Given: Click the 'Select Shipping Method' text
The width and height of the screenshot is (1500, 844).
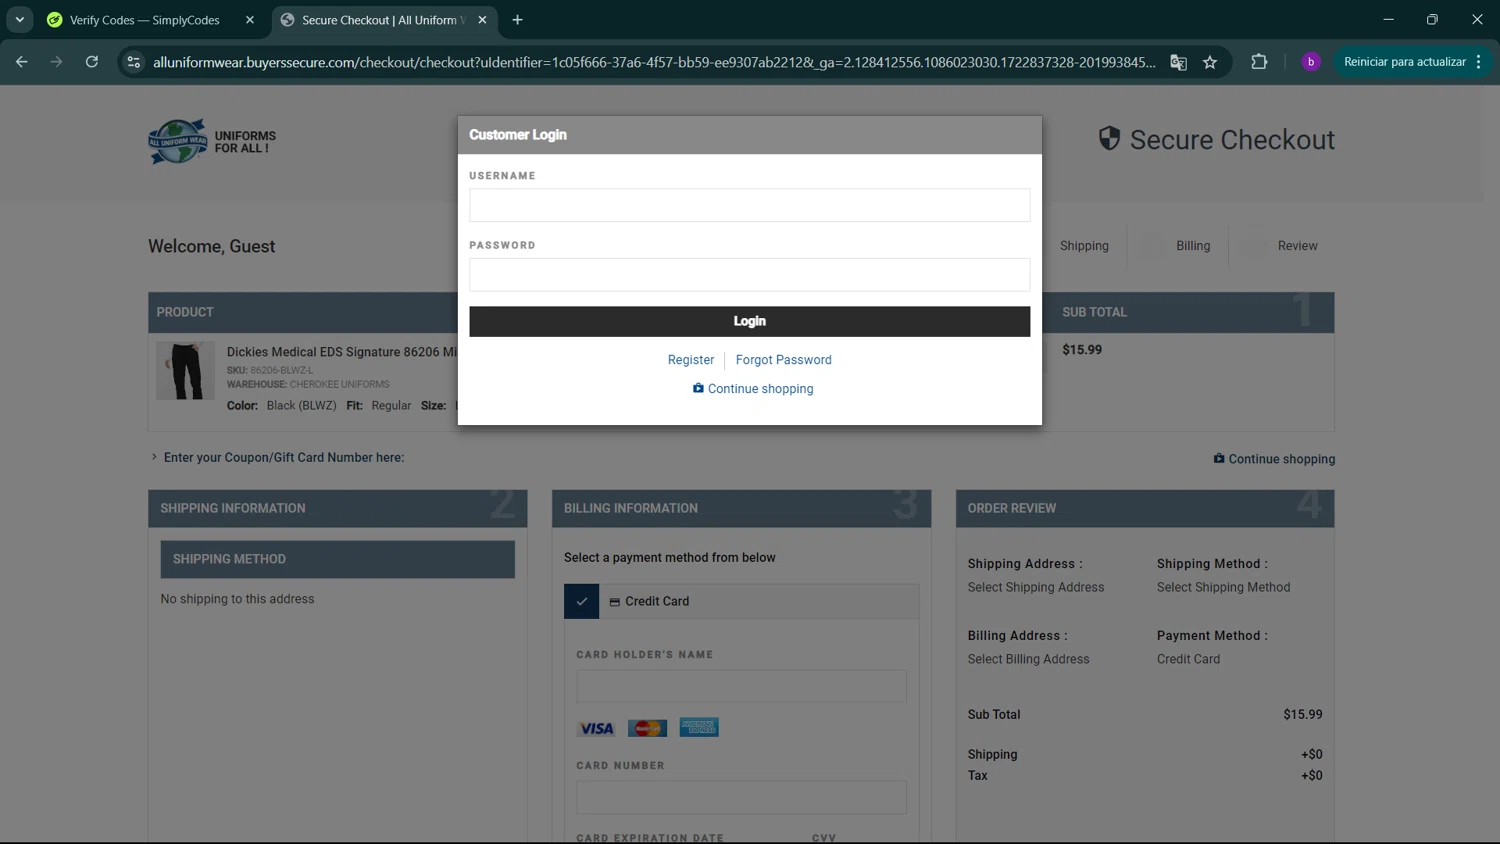Looking at the screenshot, I should (x=1223, y=588).
